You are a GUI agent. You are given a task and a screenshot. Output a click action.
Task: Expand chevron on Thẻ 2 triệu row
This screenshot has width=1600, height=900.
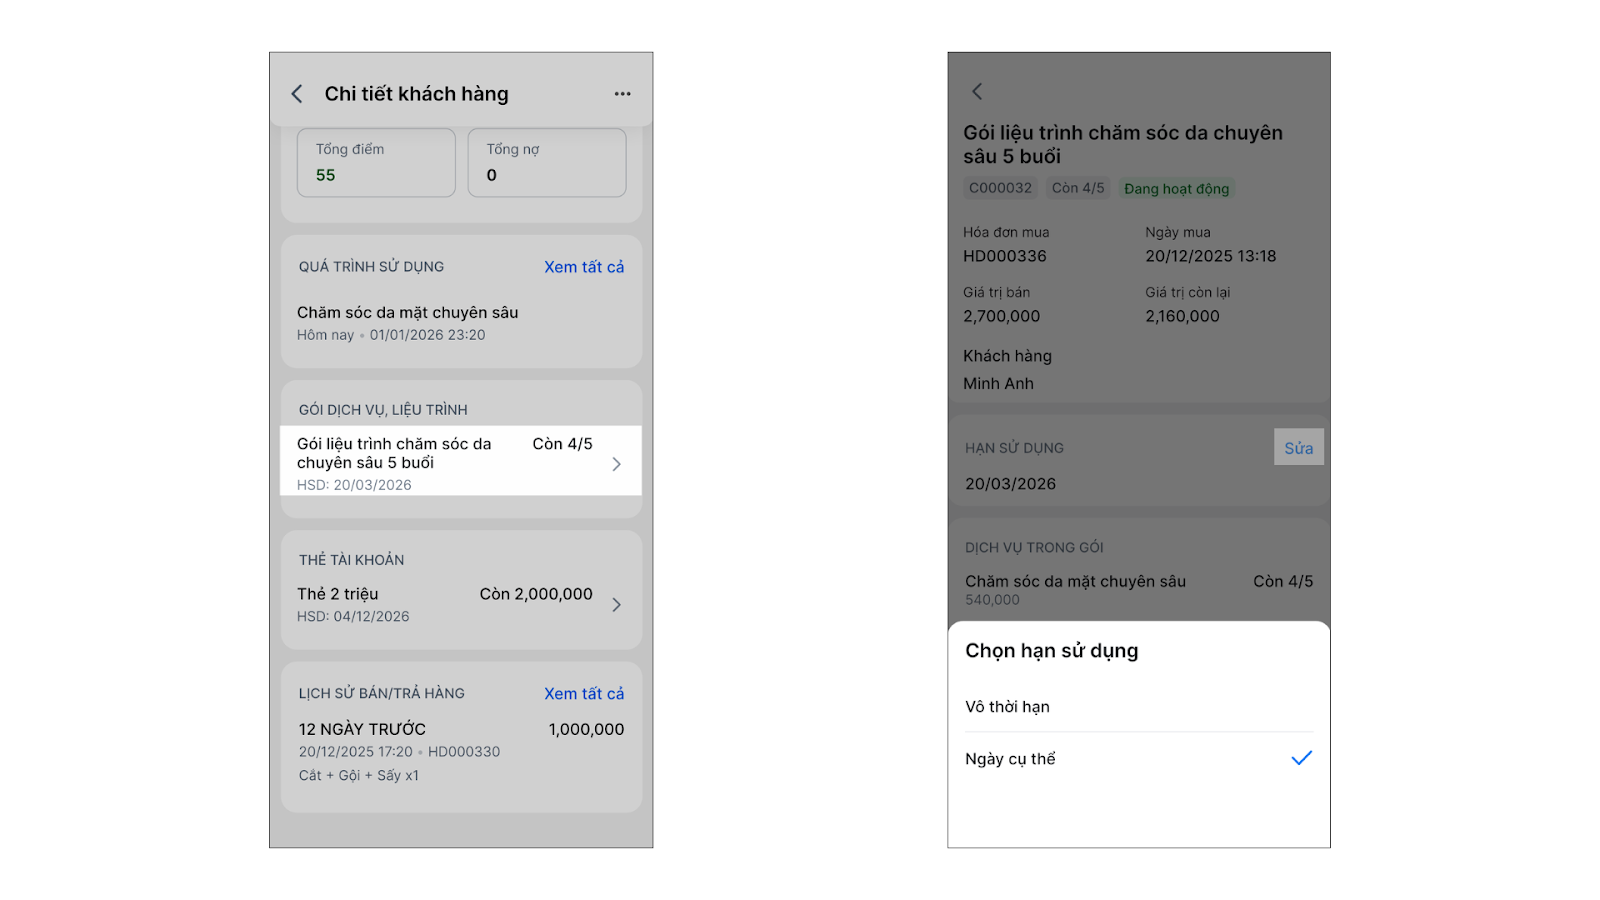[x=616, y=605]
